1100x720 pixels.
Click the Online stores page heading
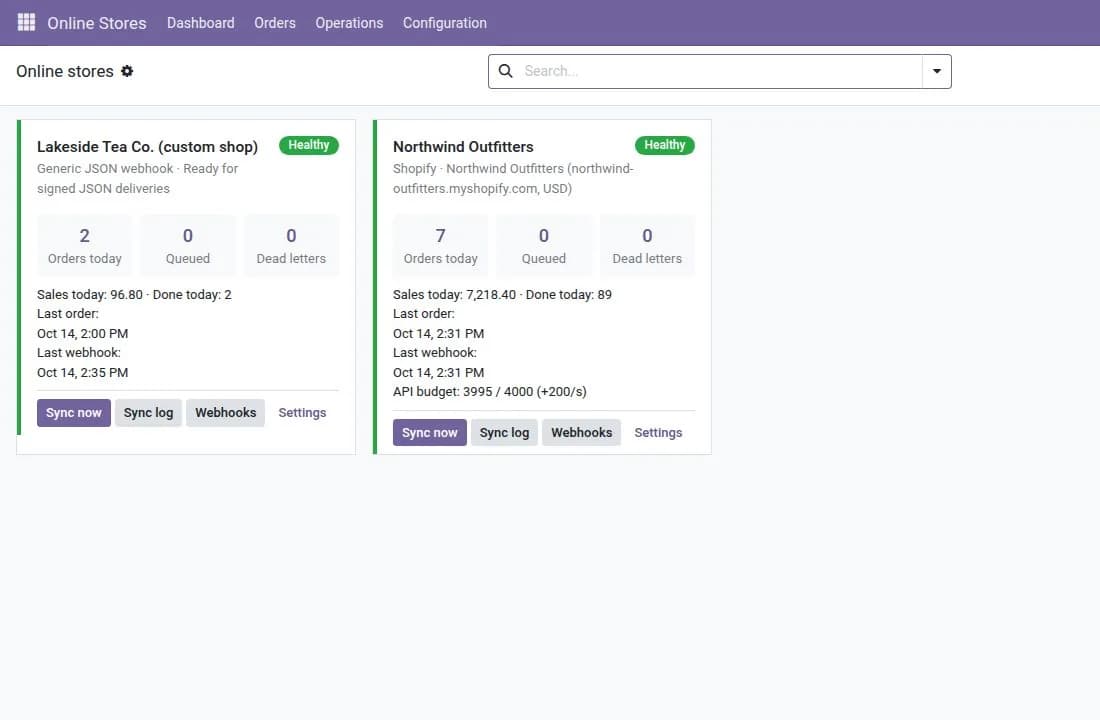(x=65, y=72)
